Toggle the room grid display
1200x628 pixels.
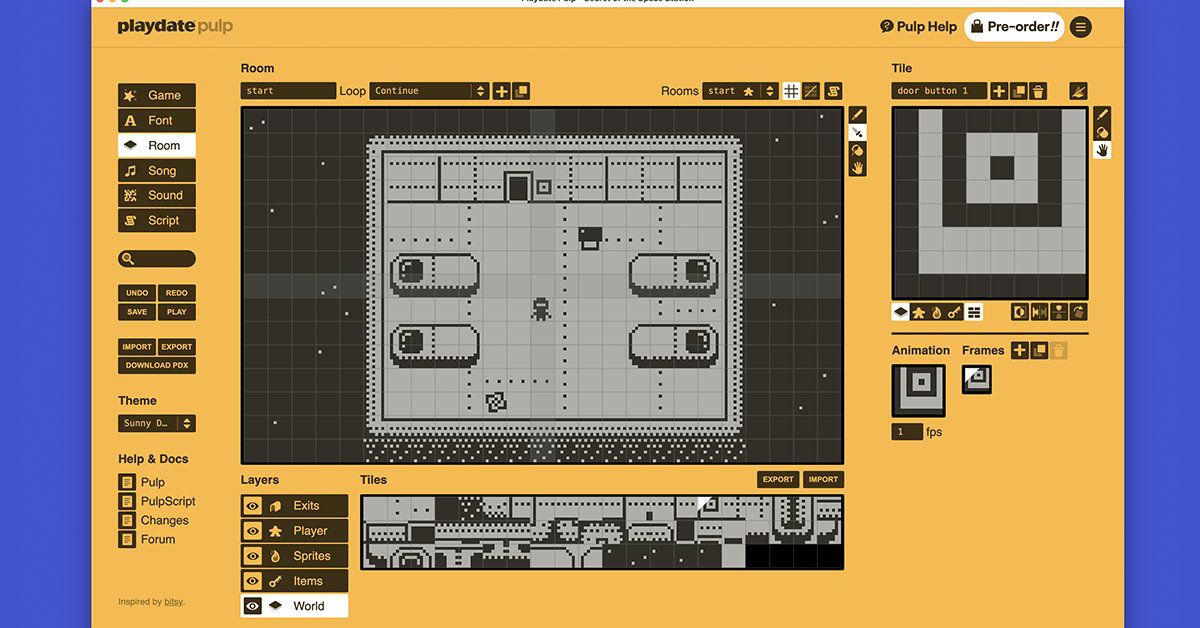[791, 91]
